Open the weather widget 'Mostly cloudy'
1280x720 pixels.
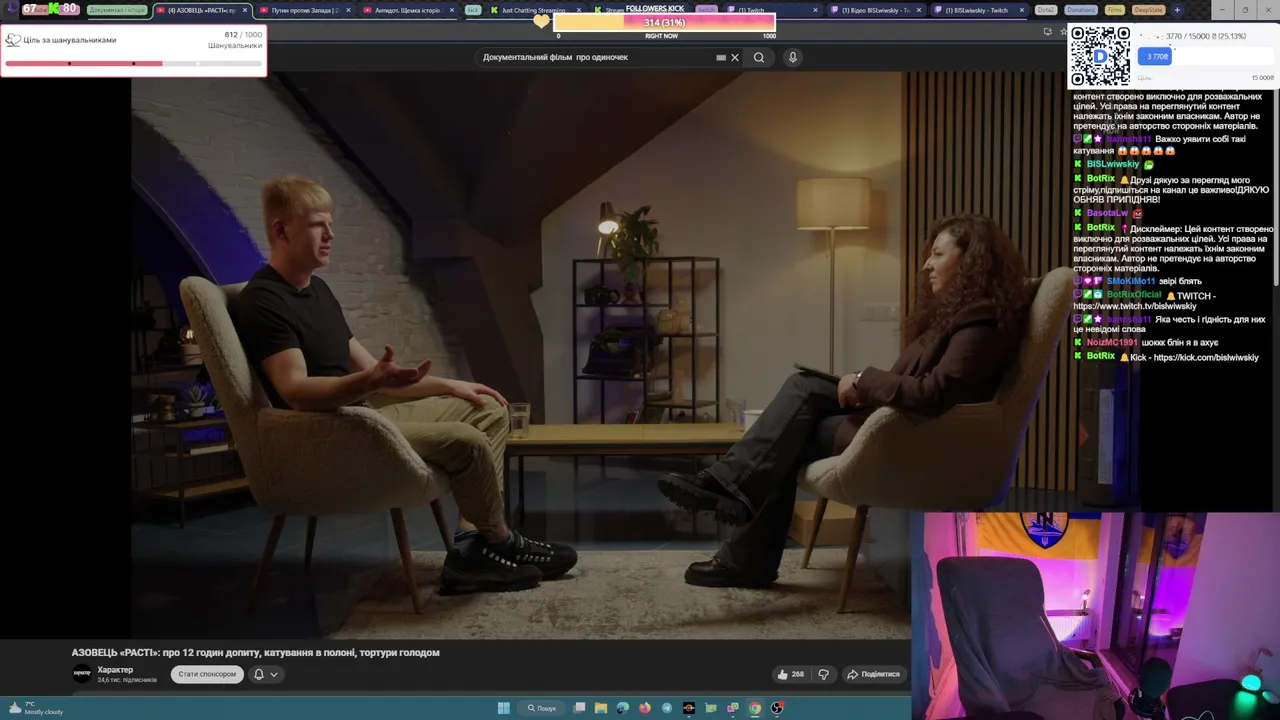35,708
